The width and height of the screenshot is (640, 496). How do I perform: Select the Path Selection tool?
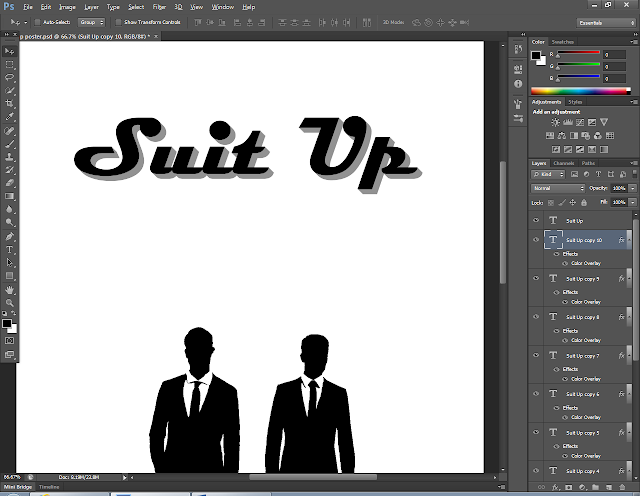point(9,262)
